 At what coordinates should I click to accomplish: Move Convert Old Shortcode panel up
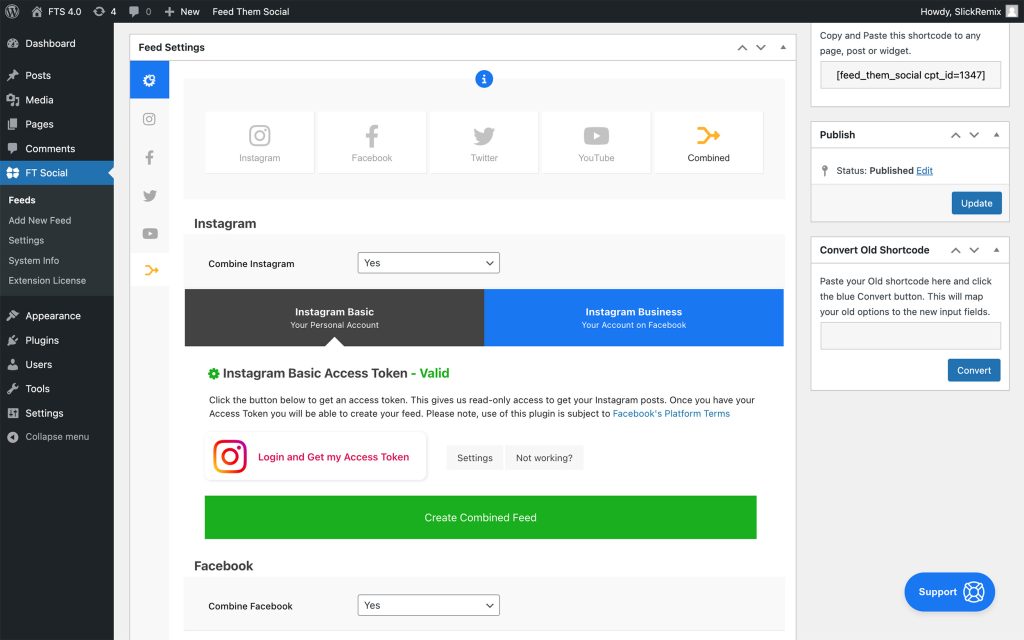point(955,250)
